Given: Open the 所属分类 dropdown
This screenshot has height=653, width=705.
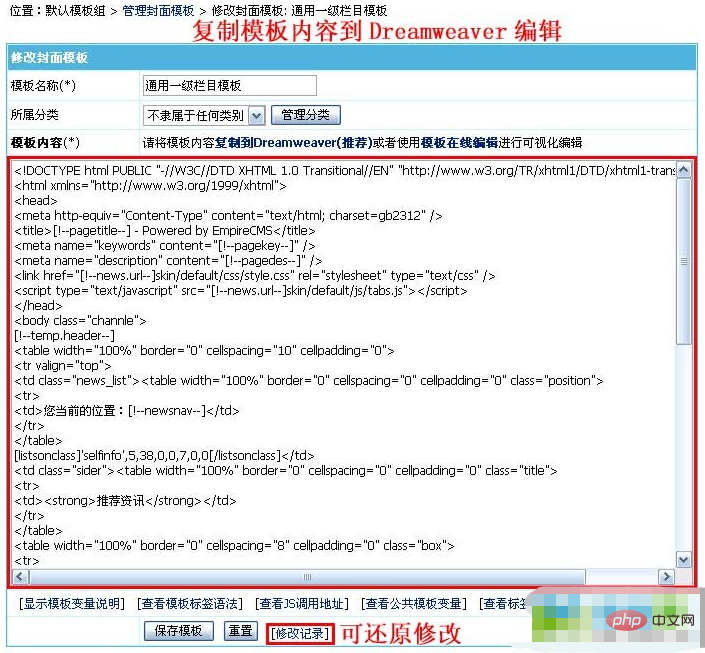Looking at the screenshot, I should (x=204, y=115).
